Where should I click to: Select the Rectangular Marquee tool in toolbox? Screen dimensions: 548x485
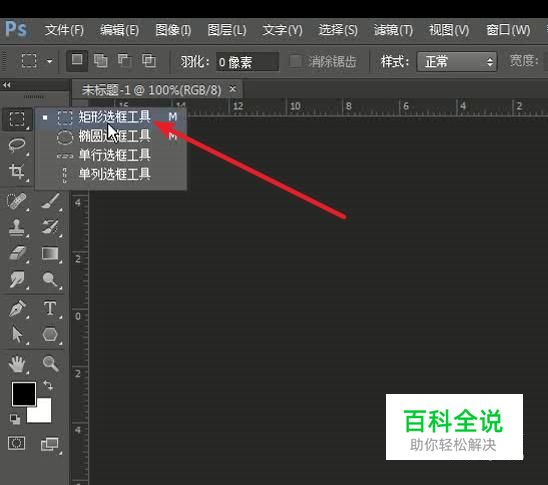[17, 119]
